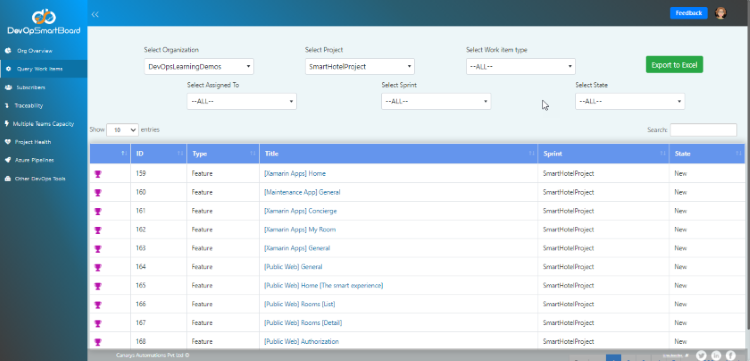Open the user avatar profile
This screenshot has width=750, height=361.
coord(720,13)
